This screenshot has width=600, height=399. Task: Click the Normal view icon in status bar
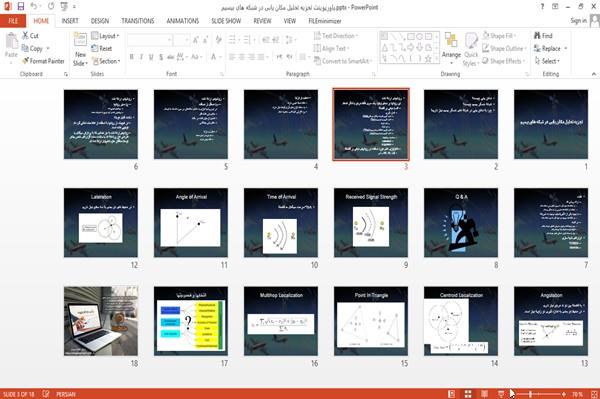452,394
